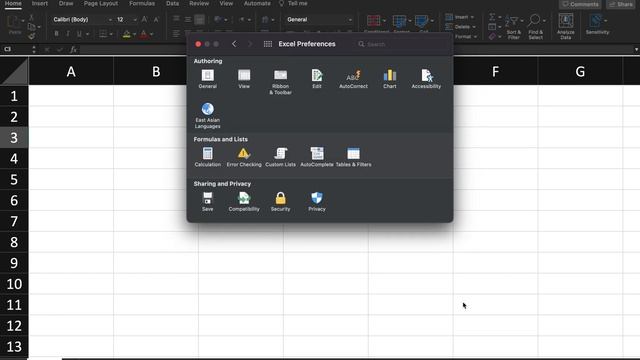Image resolution: width=640 pixels, height=360 pixels.
Task: Click Increase Font Size icon
Action: point(144,19)
